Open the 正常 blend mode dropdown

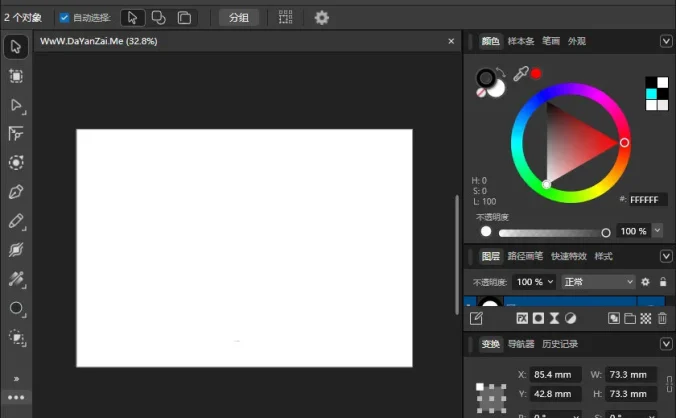pos(598,282)
